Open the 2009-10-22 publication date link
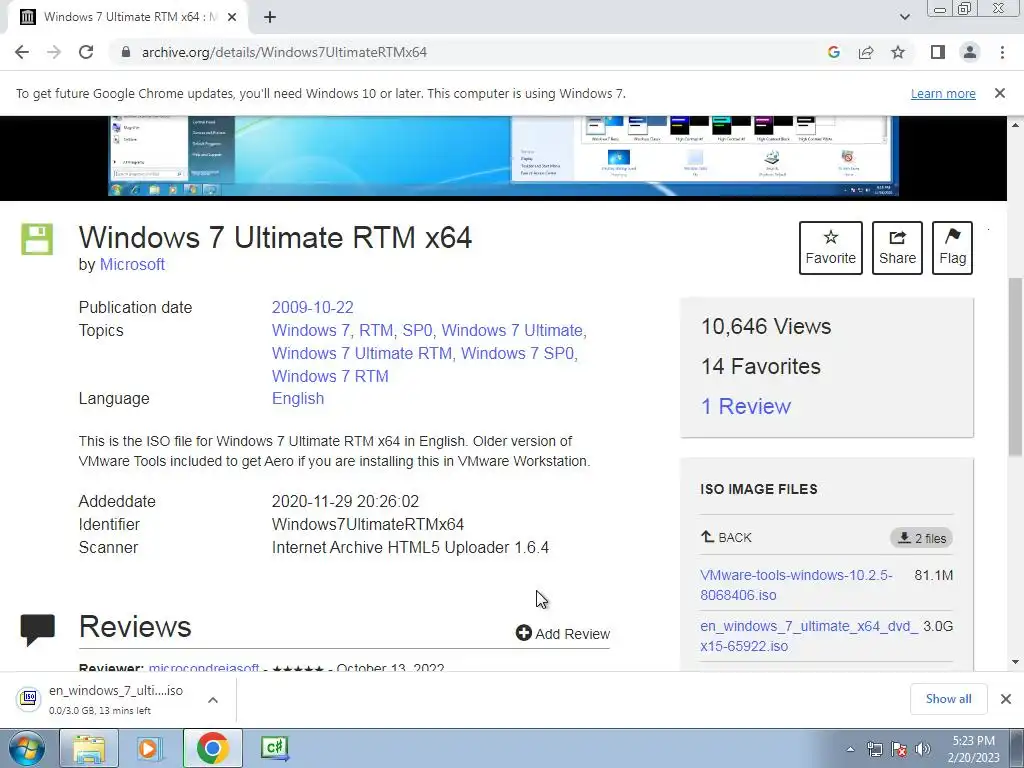The width and height of the screenshot is (1024, 768). pyautogui.click(x=312, y=308)
